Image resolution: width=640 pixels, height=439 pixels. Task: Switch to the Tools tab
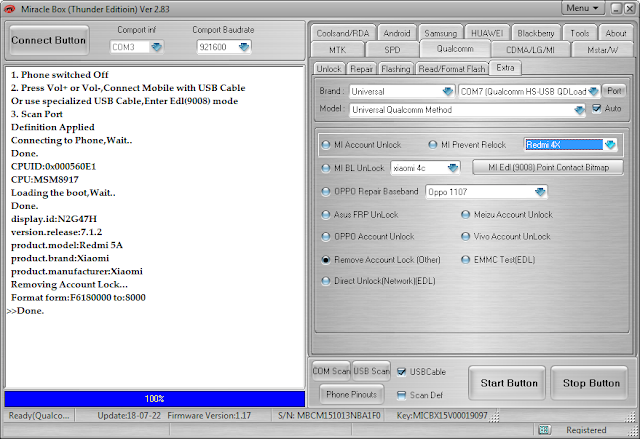point(580,33)
